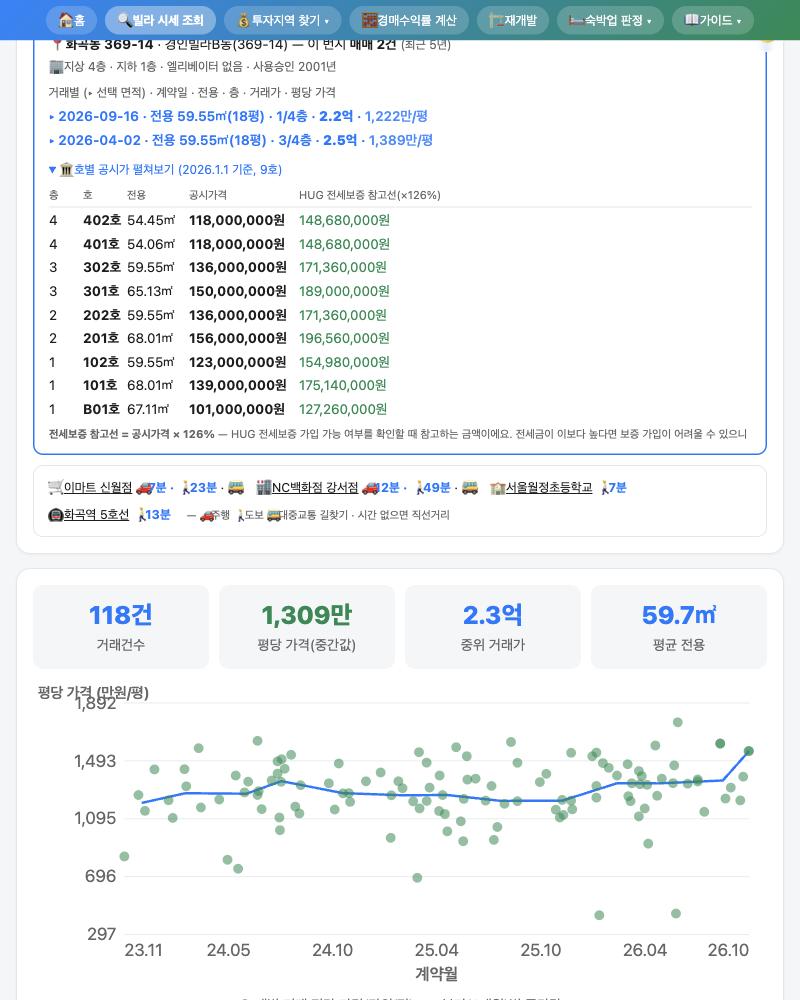The height and width of the screenshot is (1000, 800).
Task: Click the 26.04 axis label
Action: click(644, 950)
